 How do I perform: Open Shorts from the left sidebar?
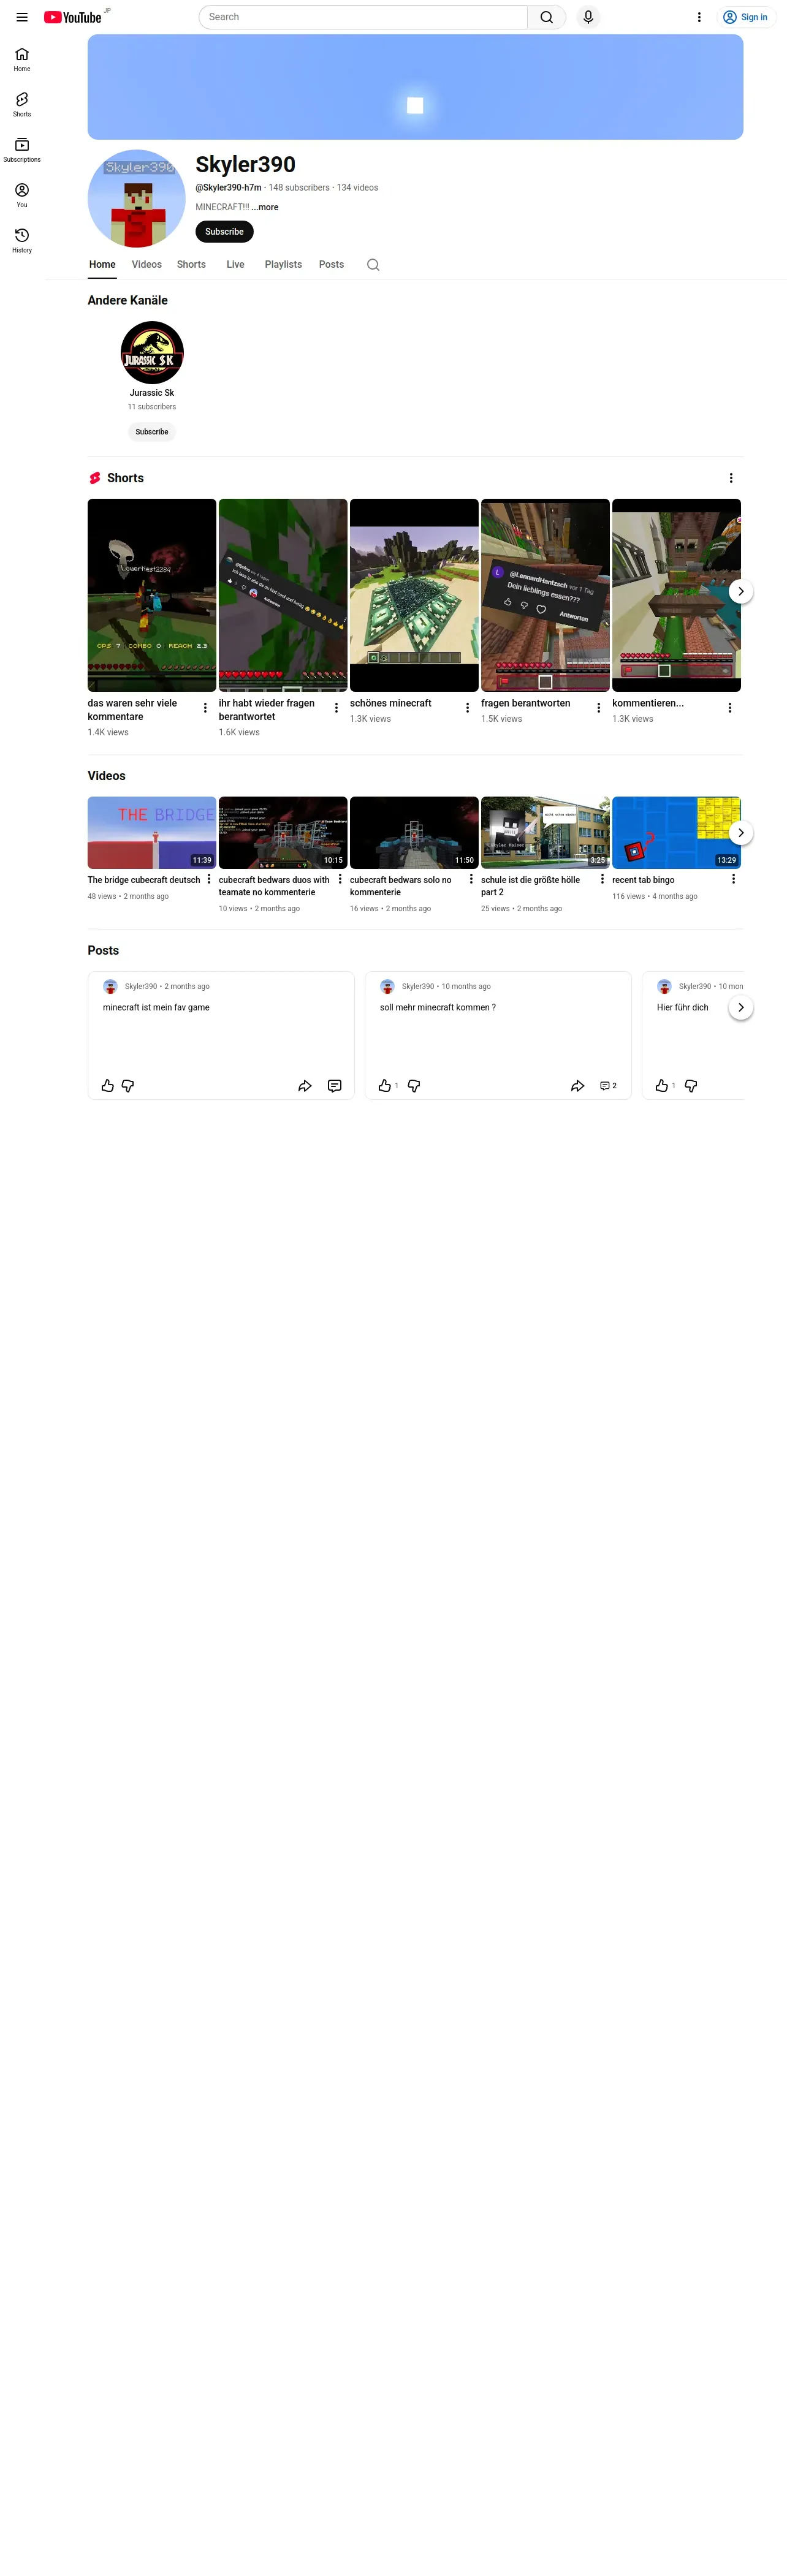(22, 104)
